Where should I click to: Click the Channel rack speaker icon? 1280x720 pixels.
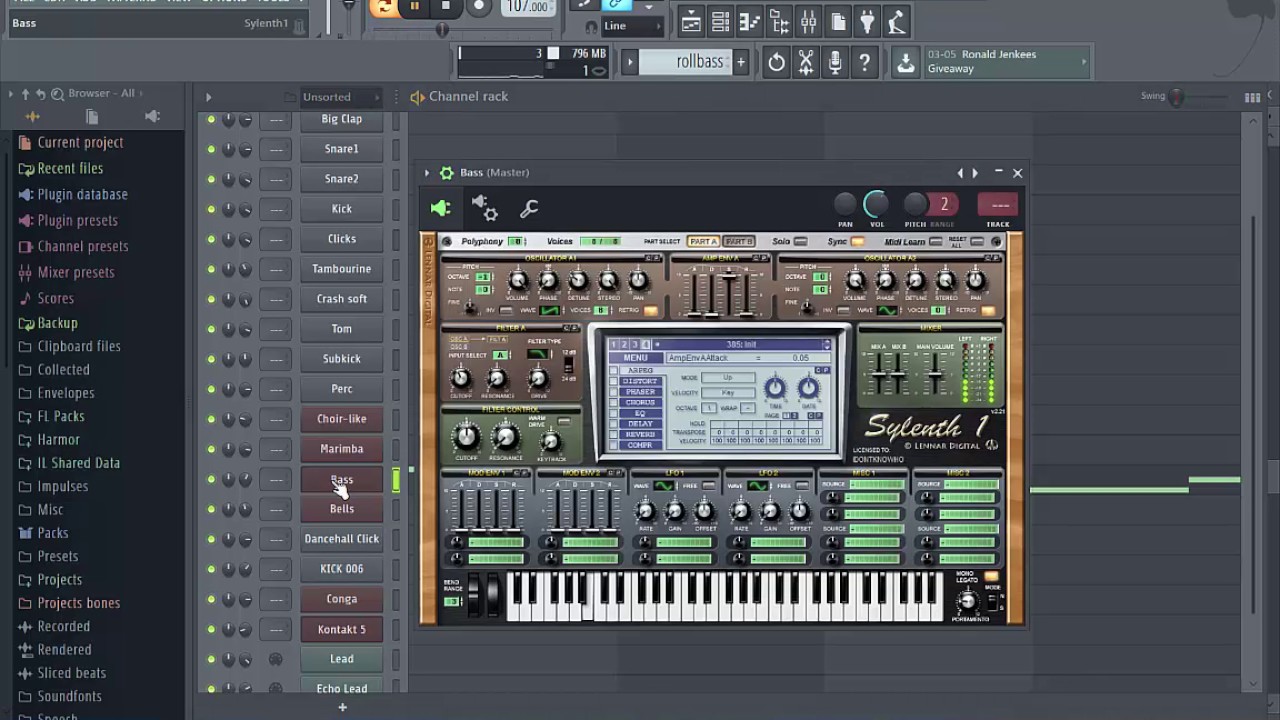coord(417,97)
